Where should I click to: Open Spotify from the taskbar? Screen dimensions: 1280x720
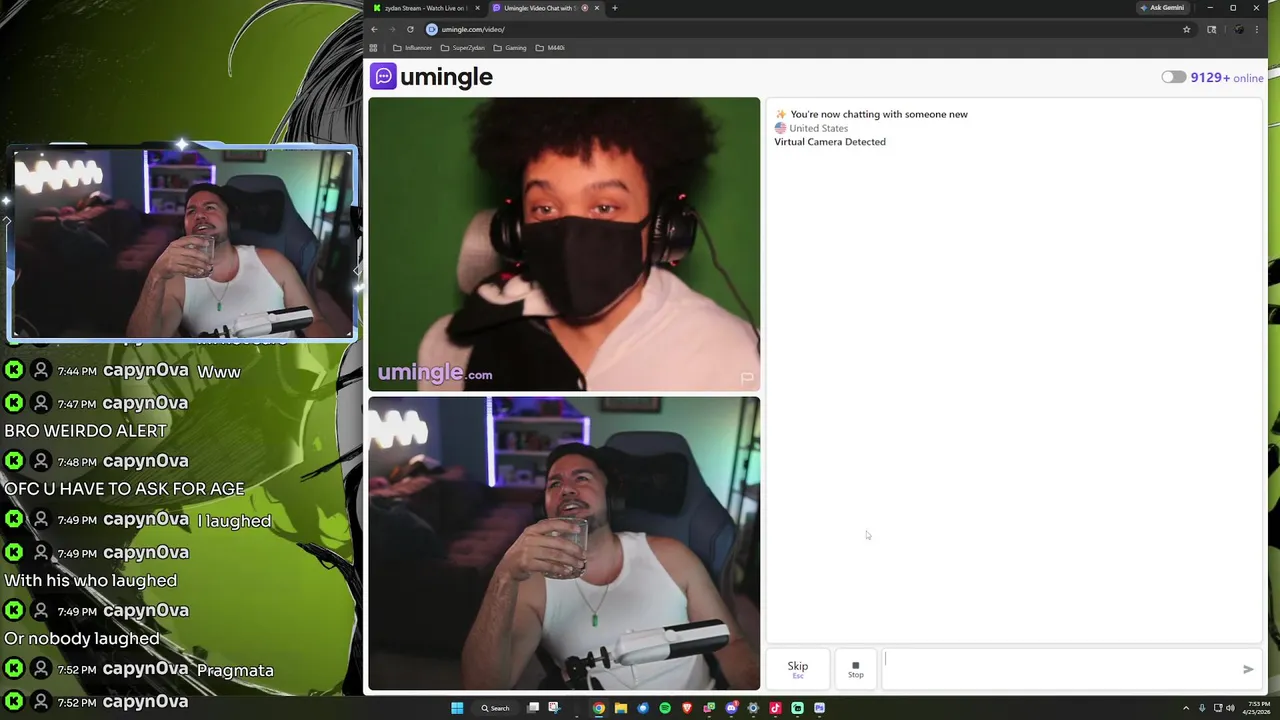point(665,708)
